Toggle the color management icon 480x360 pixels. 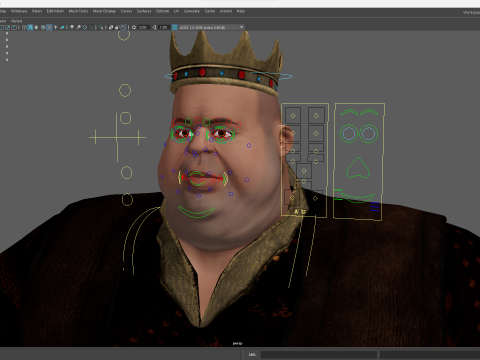click(174, 27)
